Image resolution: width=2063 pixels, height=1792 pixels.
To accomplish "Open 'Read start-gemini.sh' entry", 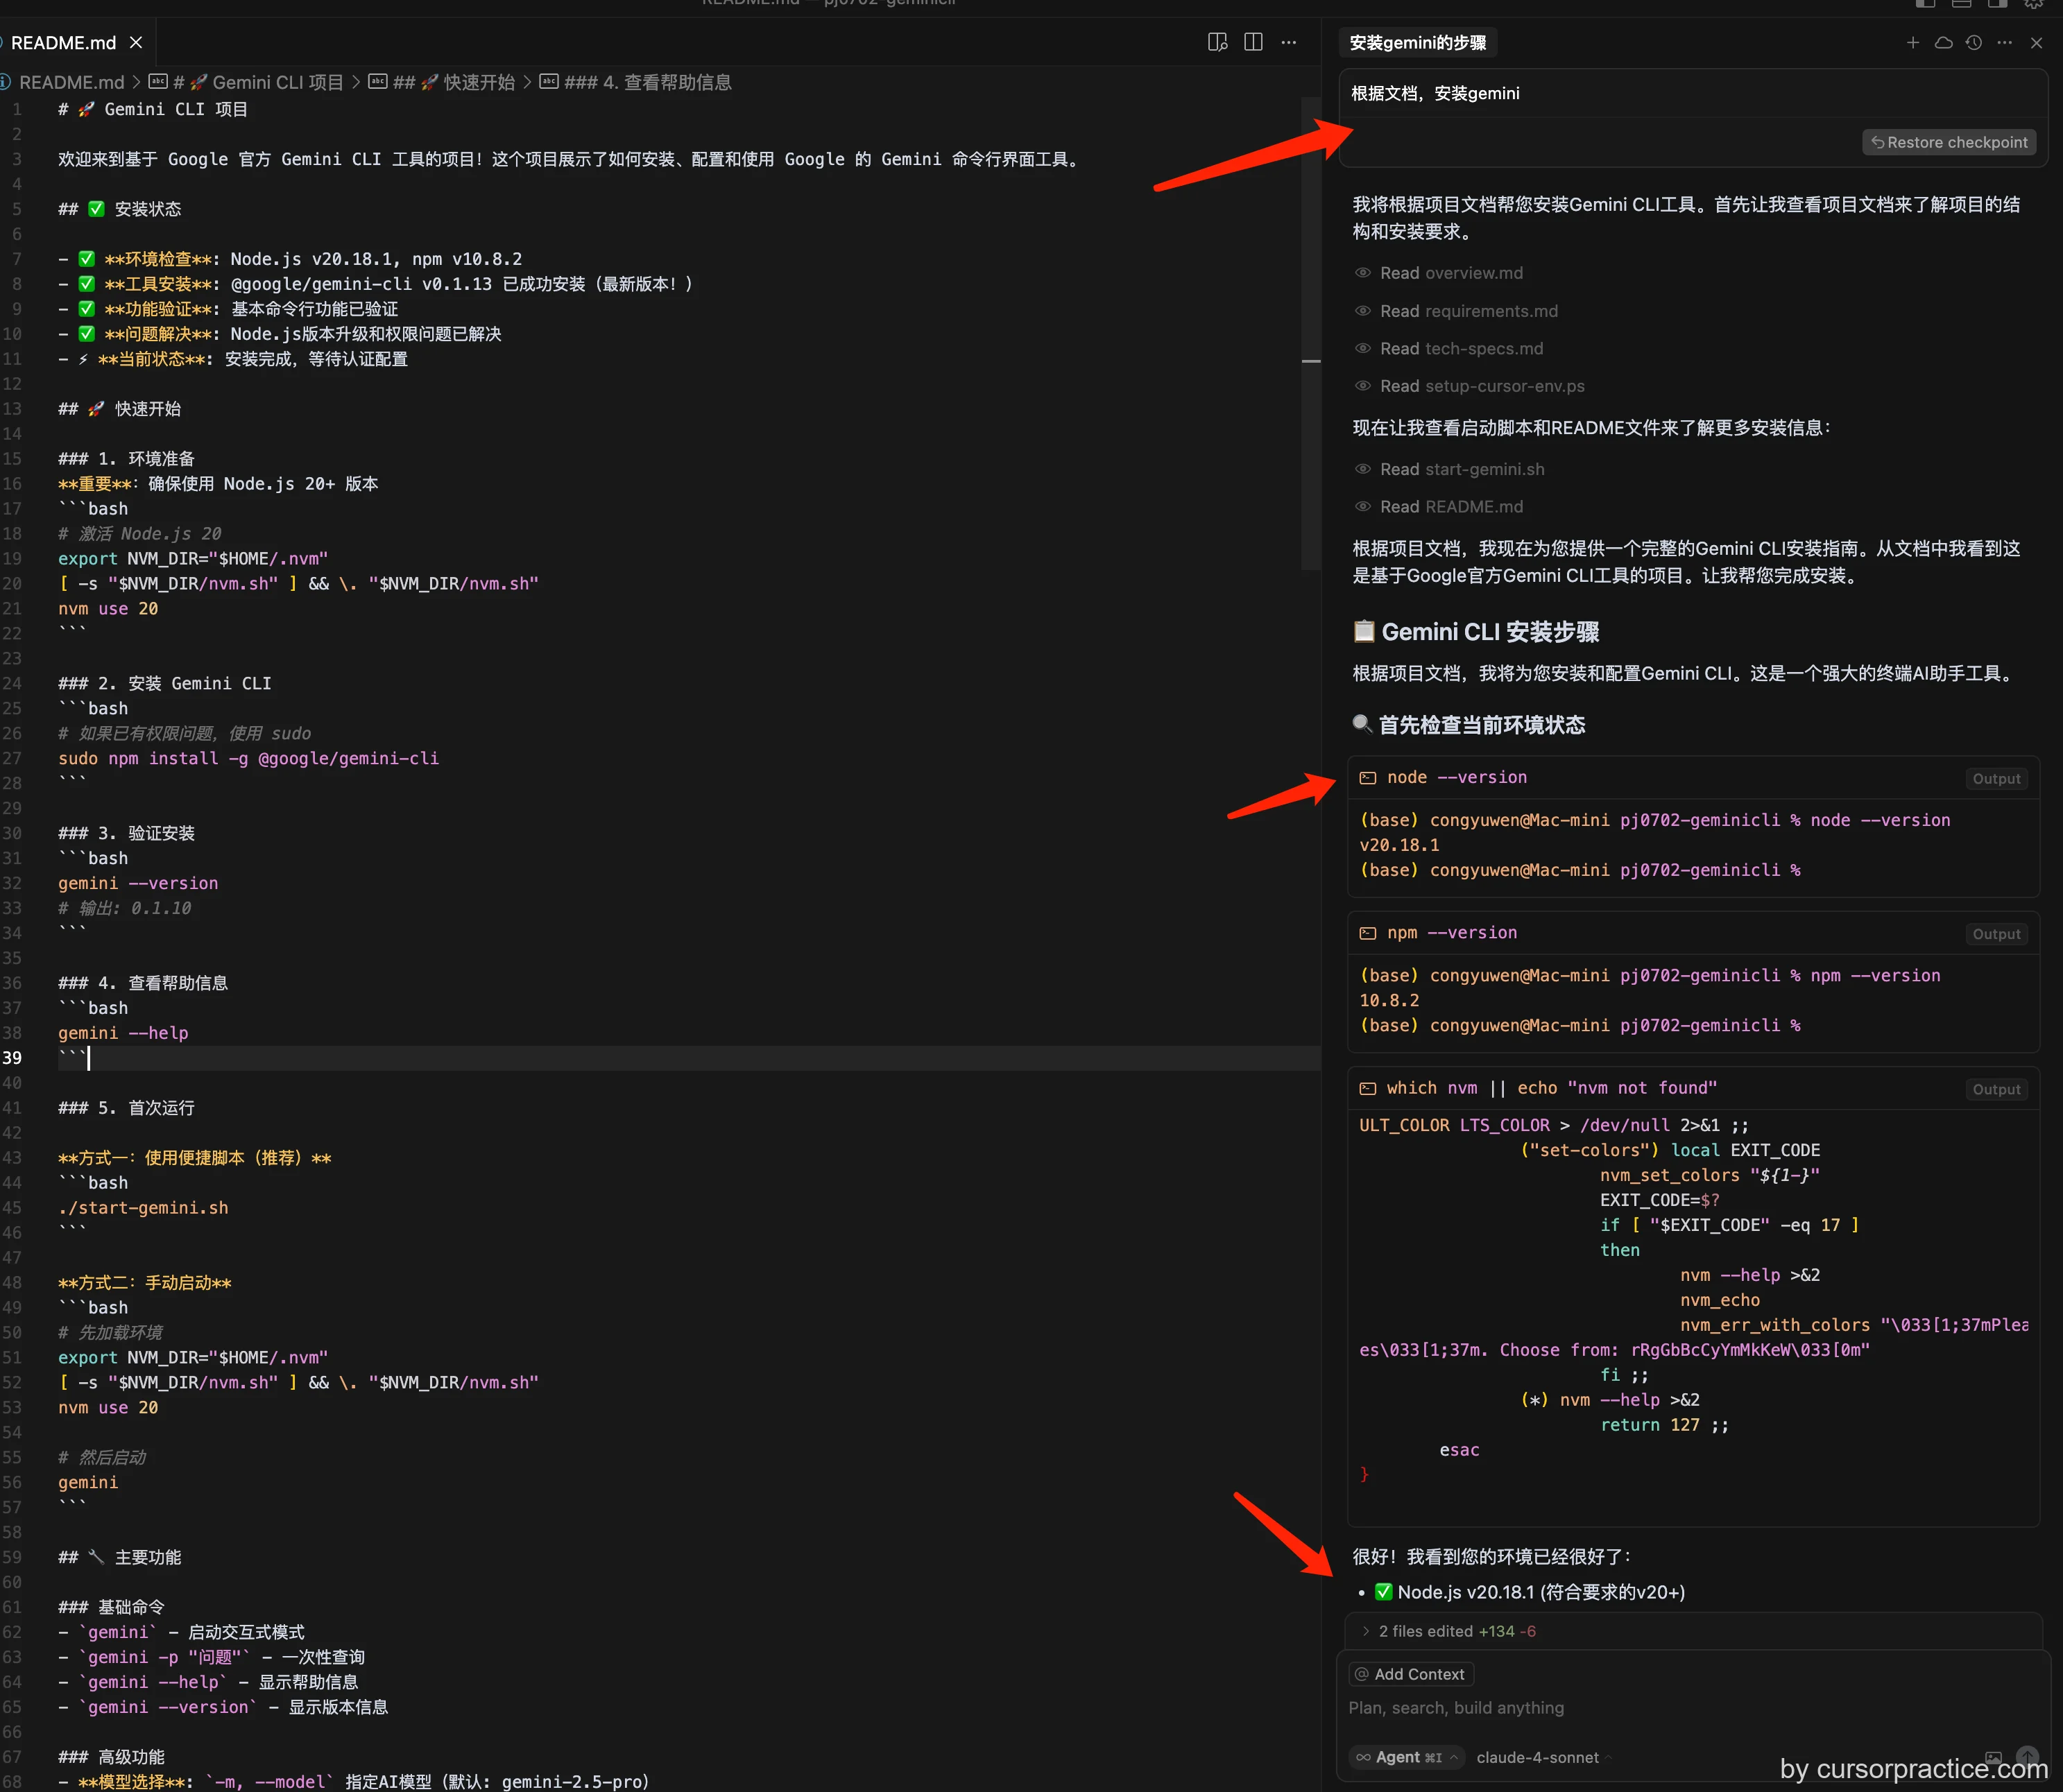I will (x=1462, y=469).
